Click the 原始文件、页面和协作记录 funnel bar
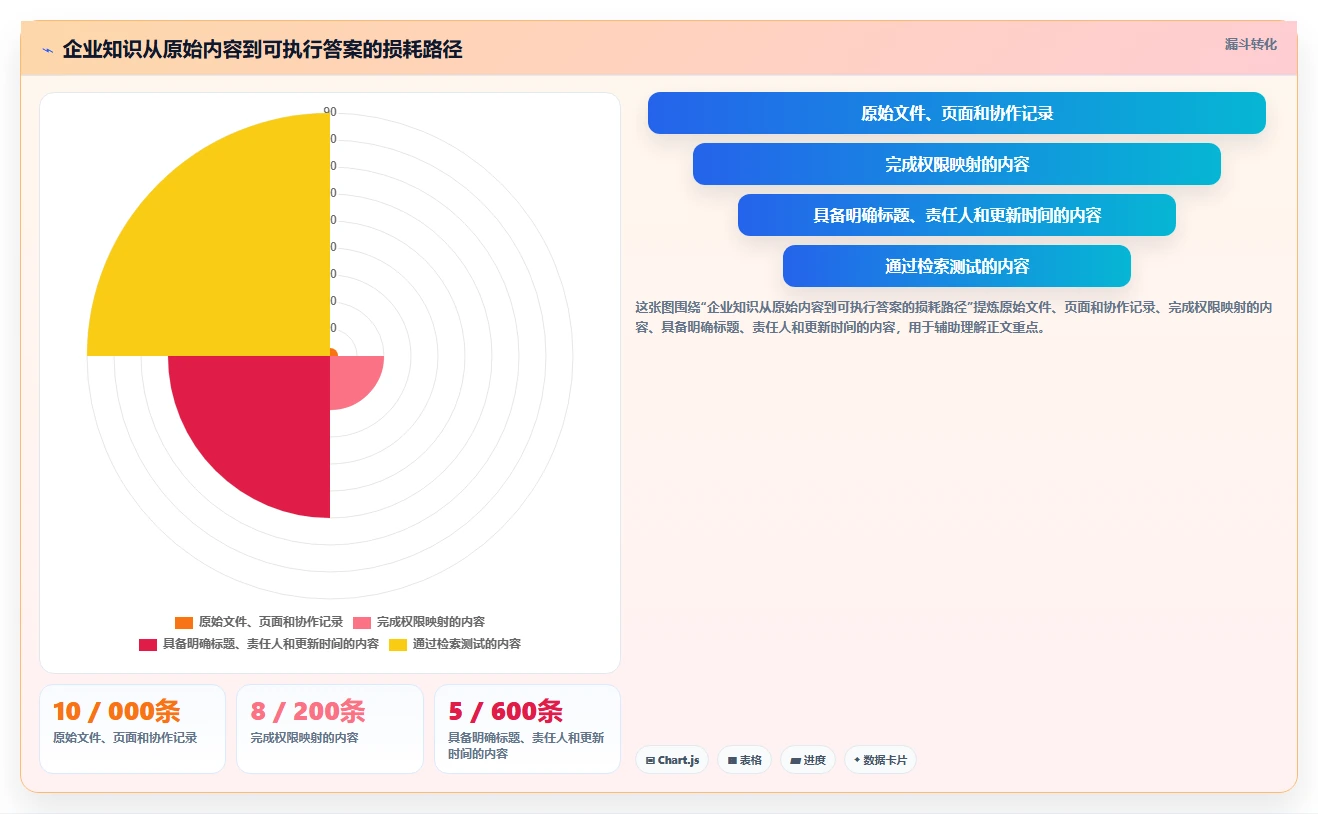This screenshot has height=814, width=1318. (956, 113)
